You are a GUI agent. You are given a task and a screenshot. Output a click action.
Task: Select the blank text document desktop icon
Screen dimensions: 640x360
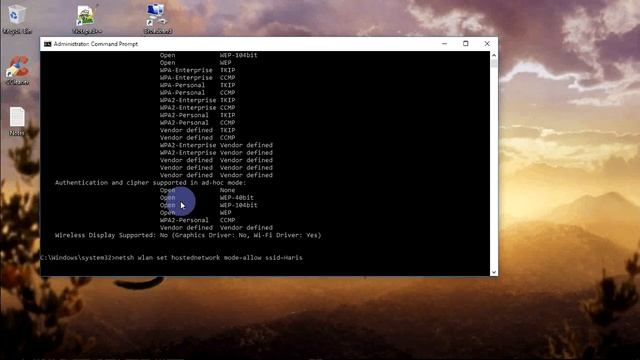tap(17, 121)
